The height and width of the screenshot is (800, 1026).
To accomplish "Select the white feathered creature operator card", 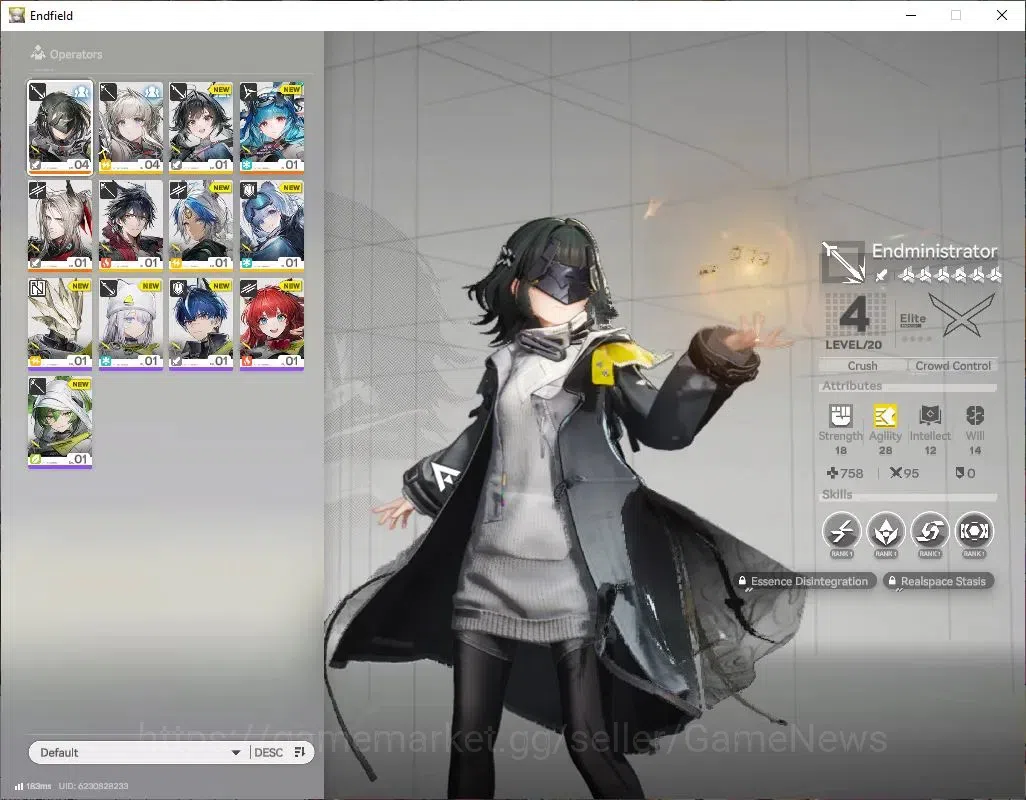I will pos(60,324).
